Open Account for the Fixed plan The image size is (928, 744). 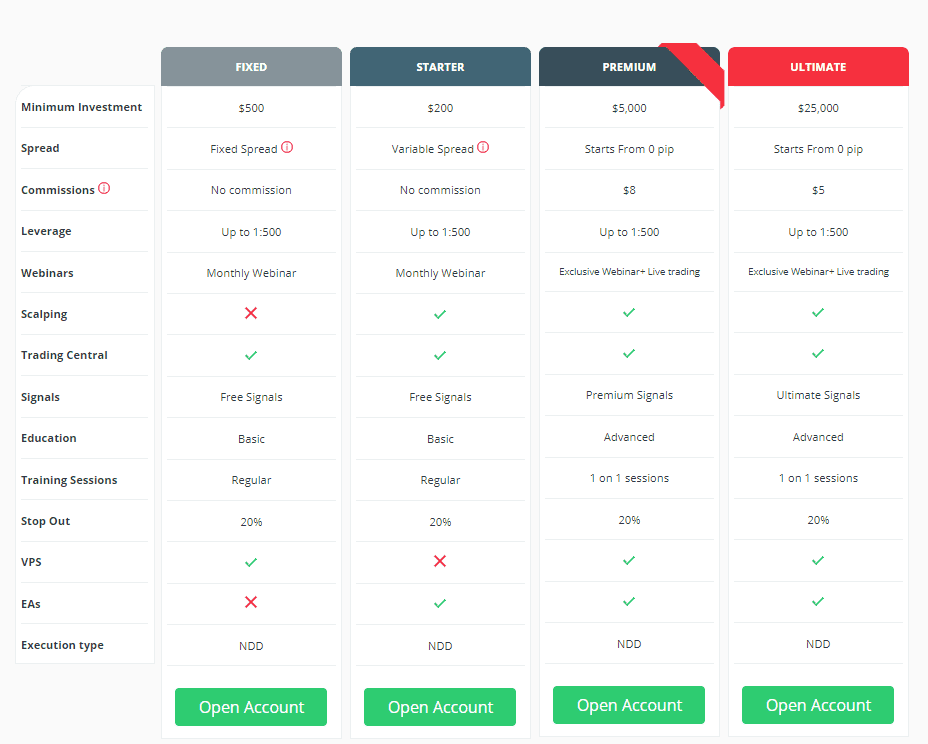pyautogui.click(x=251, y=707)
